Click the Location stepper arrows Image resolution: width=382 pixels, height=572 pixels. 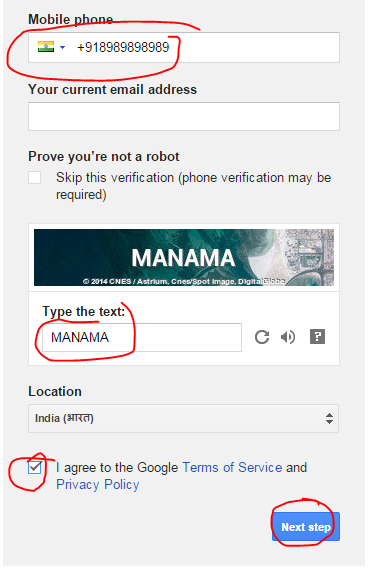point(329,418)
